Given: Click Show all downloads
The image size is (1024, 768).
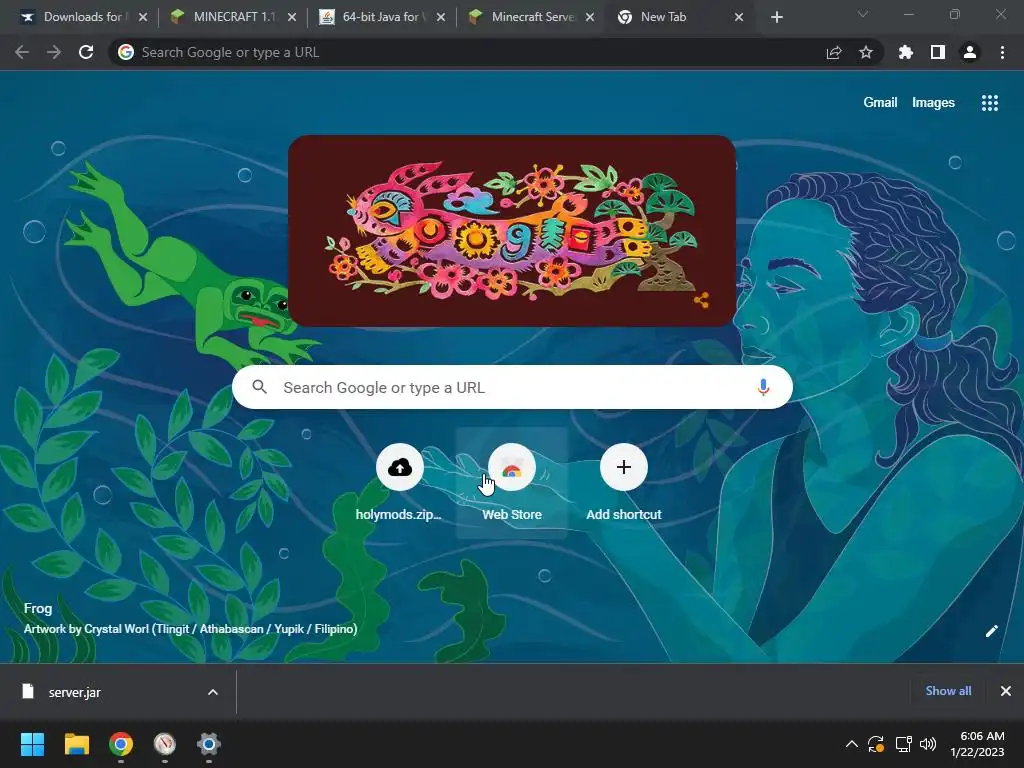Looking at the screenshot, I should (x=948, y=691).
